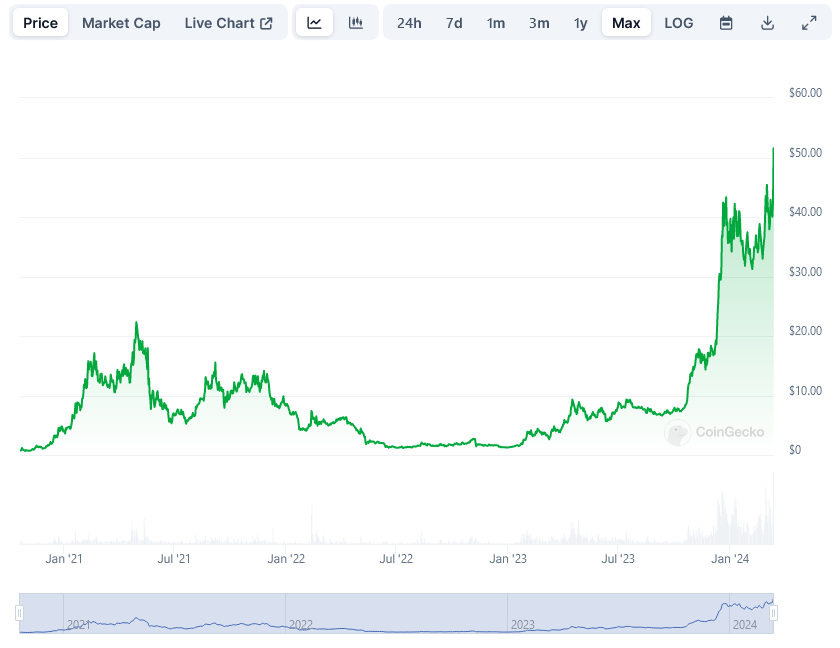840x648 pixels.
Task: Open Live Chart external link
Action: coord(229,23)
